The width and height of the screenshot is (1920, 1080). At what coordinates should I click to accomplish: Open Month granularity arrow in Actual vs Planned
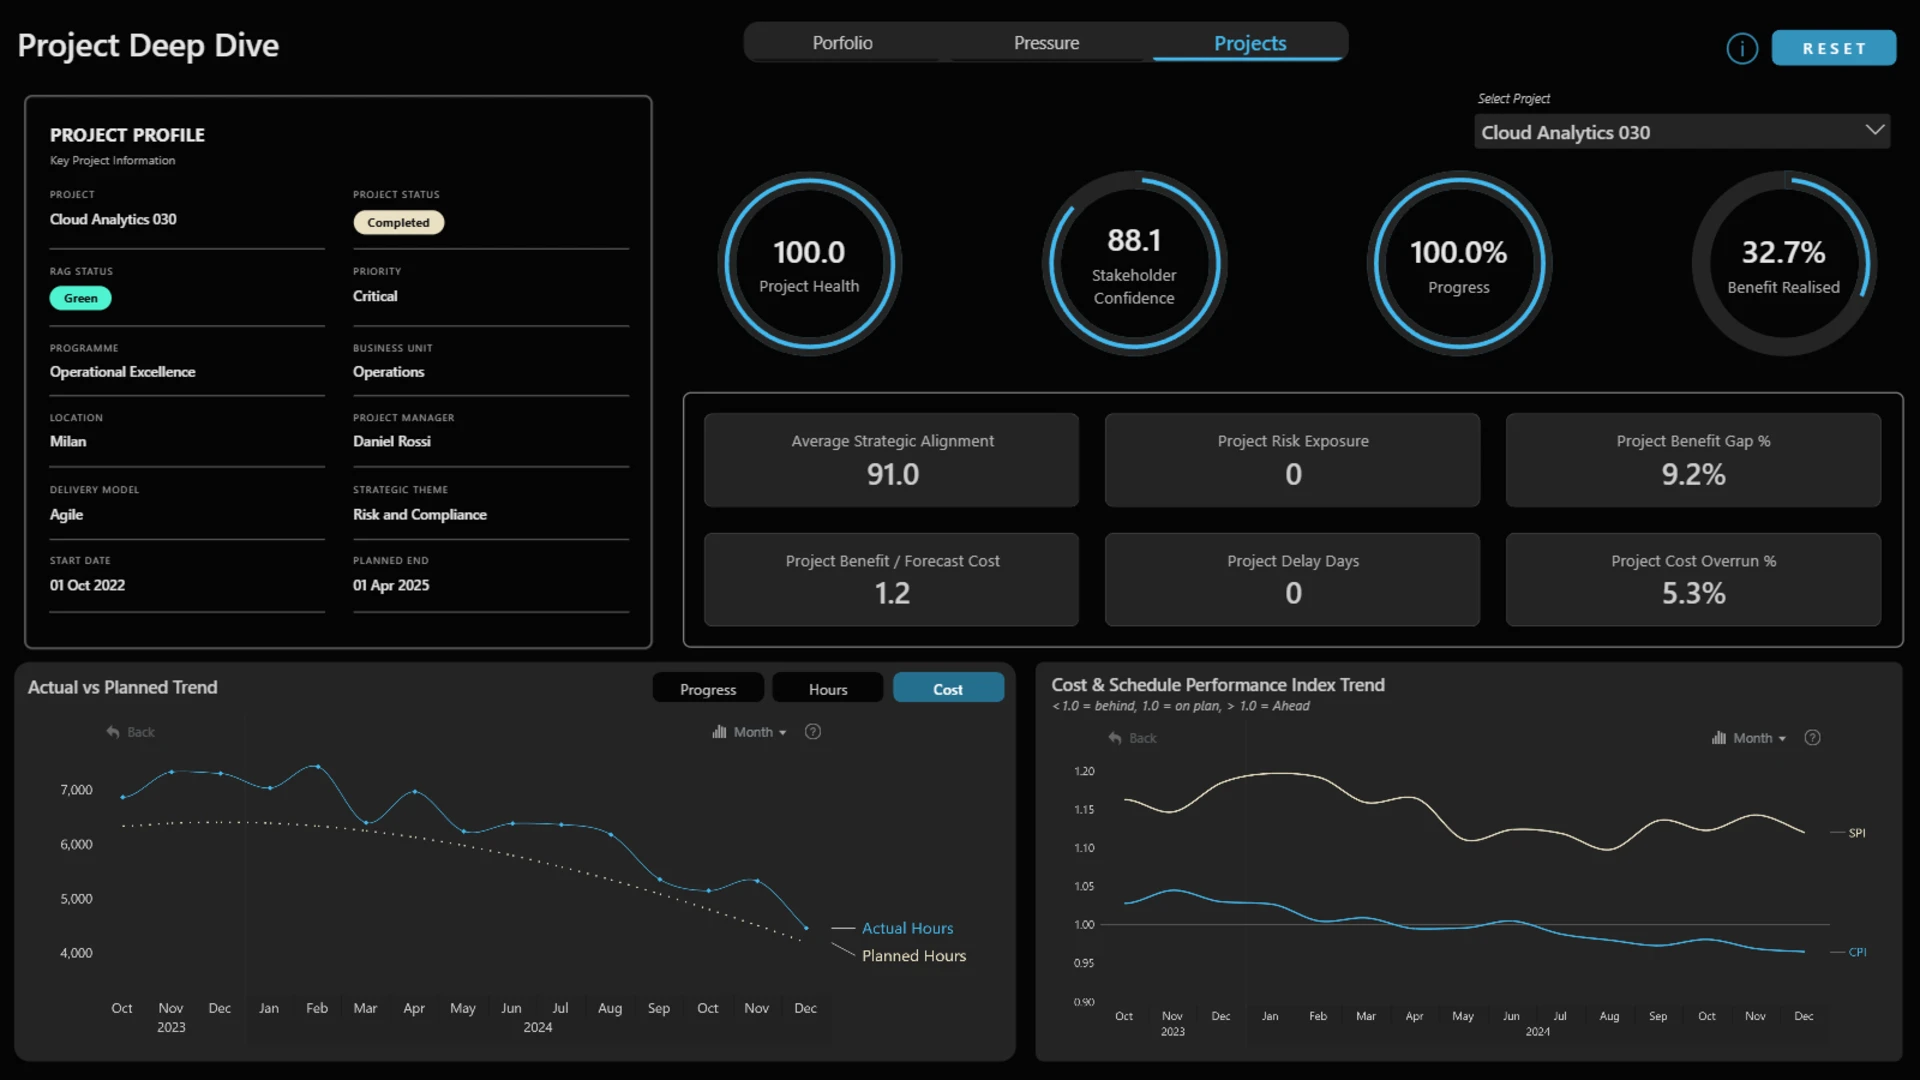782,733
